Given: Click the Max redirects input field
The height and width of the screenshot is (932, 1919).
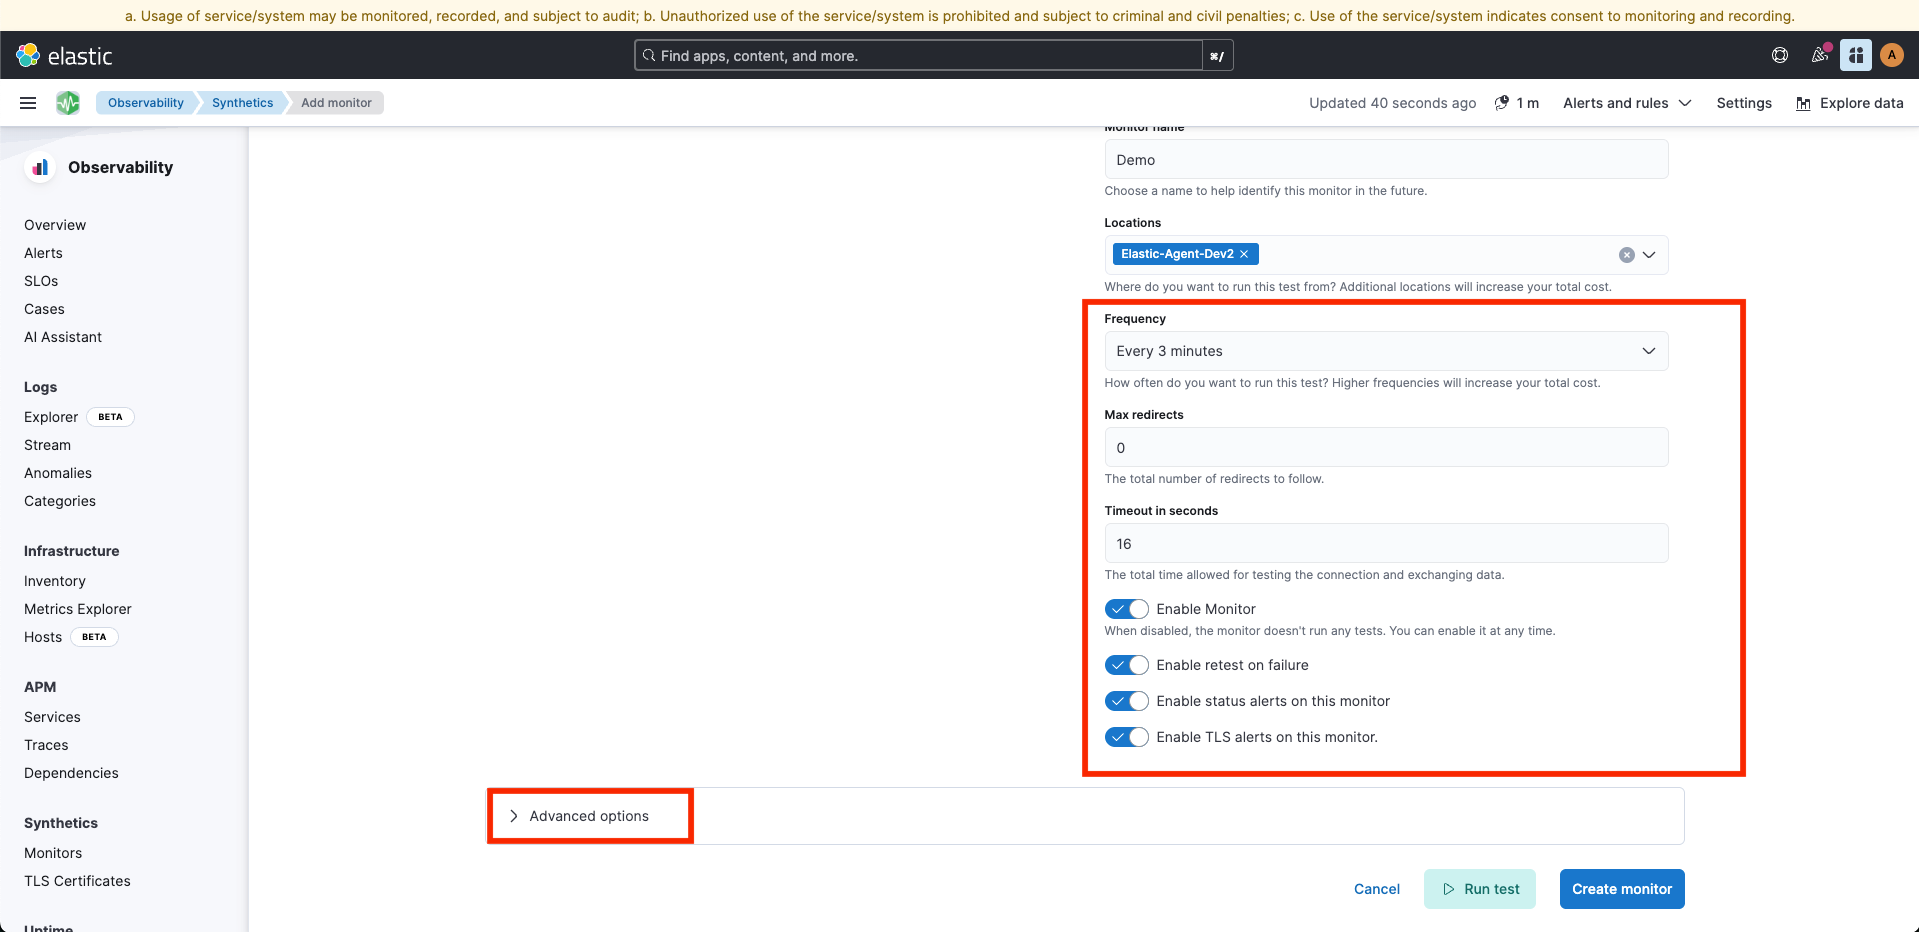Looking at the screenshot, I should point(1386,447).
